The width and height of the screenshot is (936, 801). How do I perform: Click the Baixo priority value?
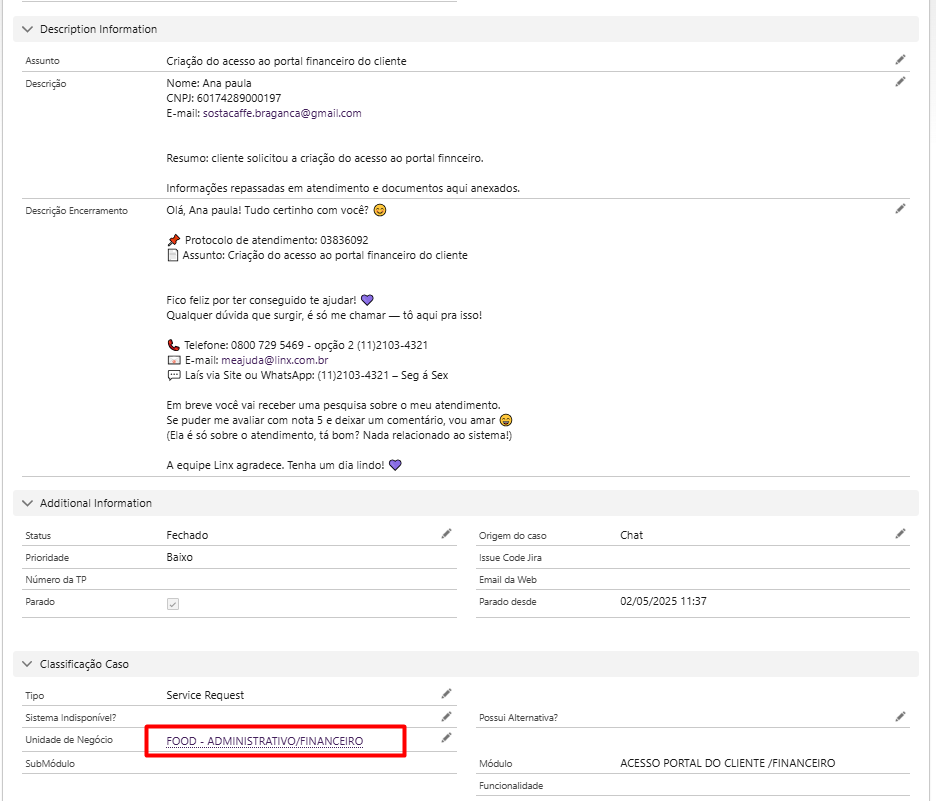[x=180, y=557]
